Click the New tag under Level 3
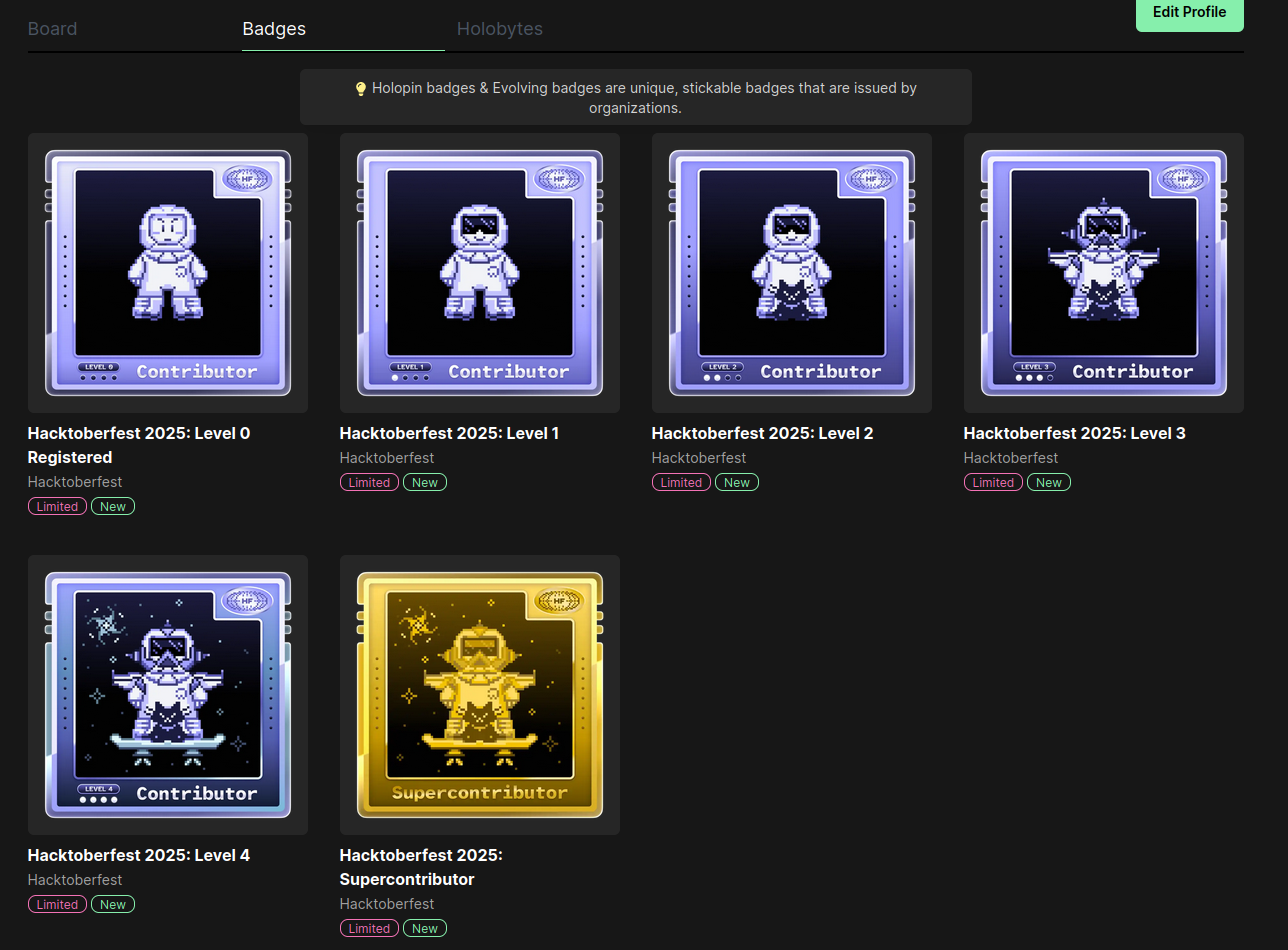1288x950 pixels. (x=1048, y=483)
